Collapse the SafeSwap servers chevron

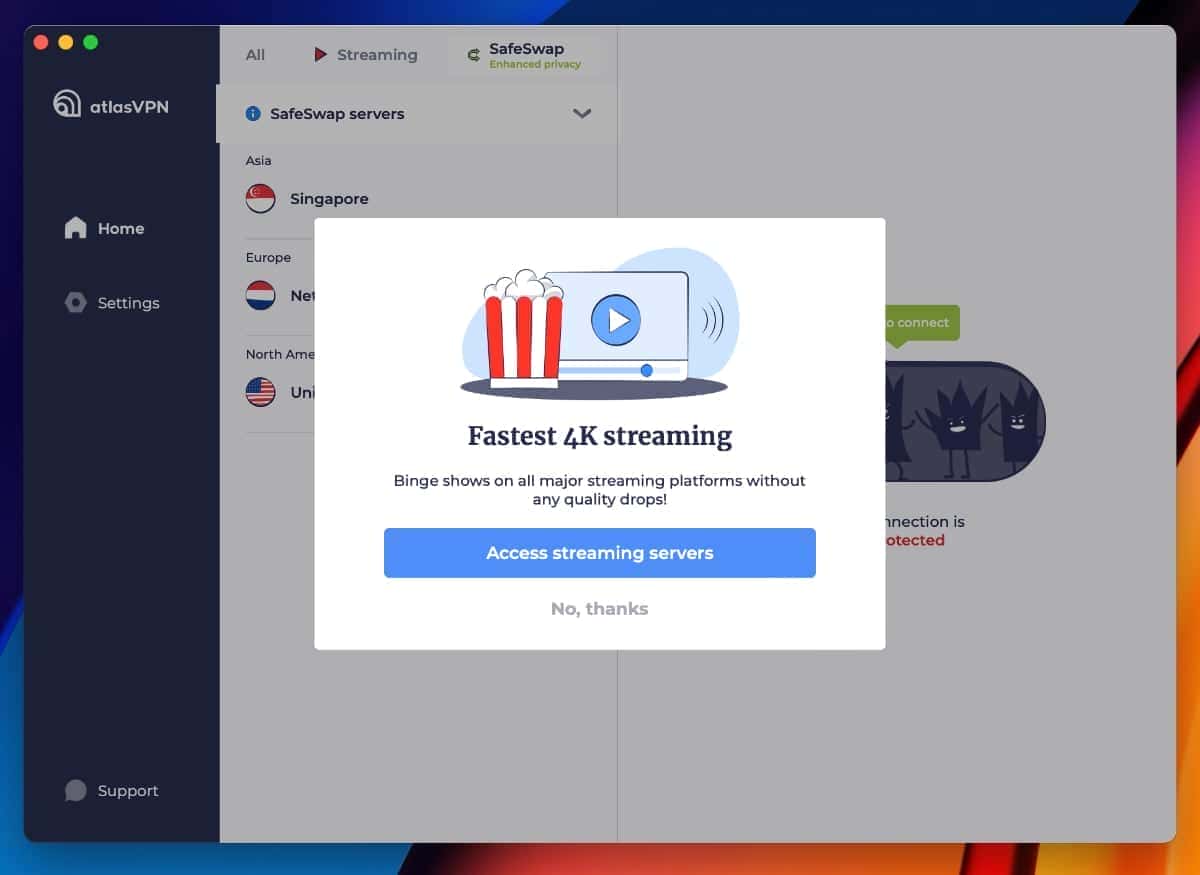coord(582,114)
